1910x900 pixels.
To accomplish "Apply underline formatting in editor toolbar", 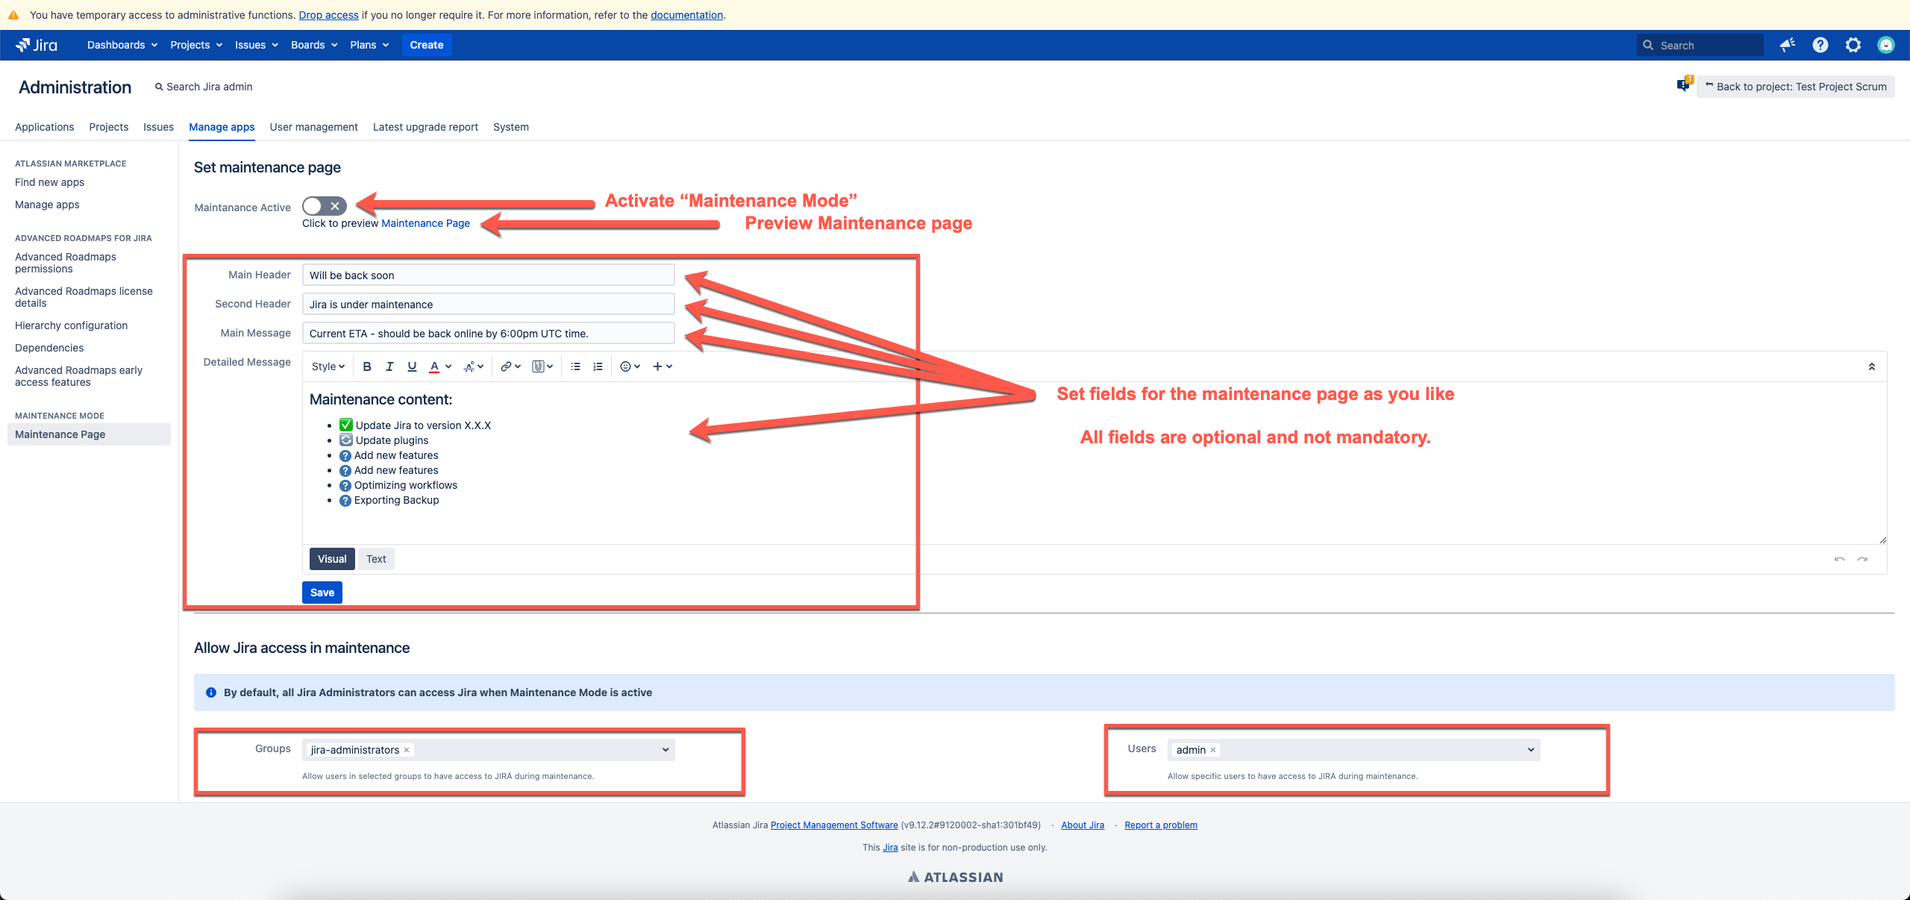I will coord(411,367).
